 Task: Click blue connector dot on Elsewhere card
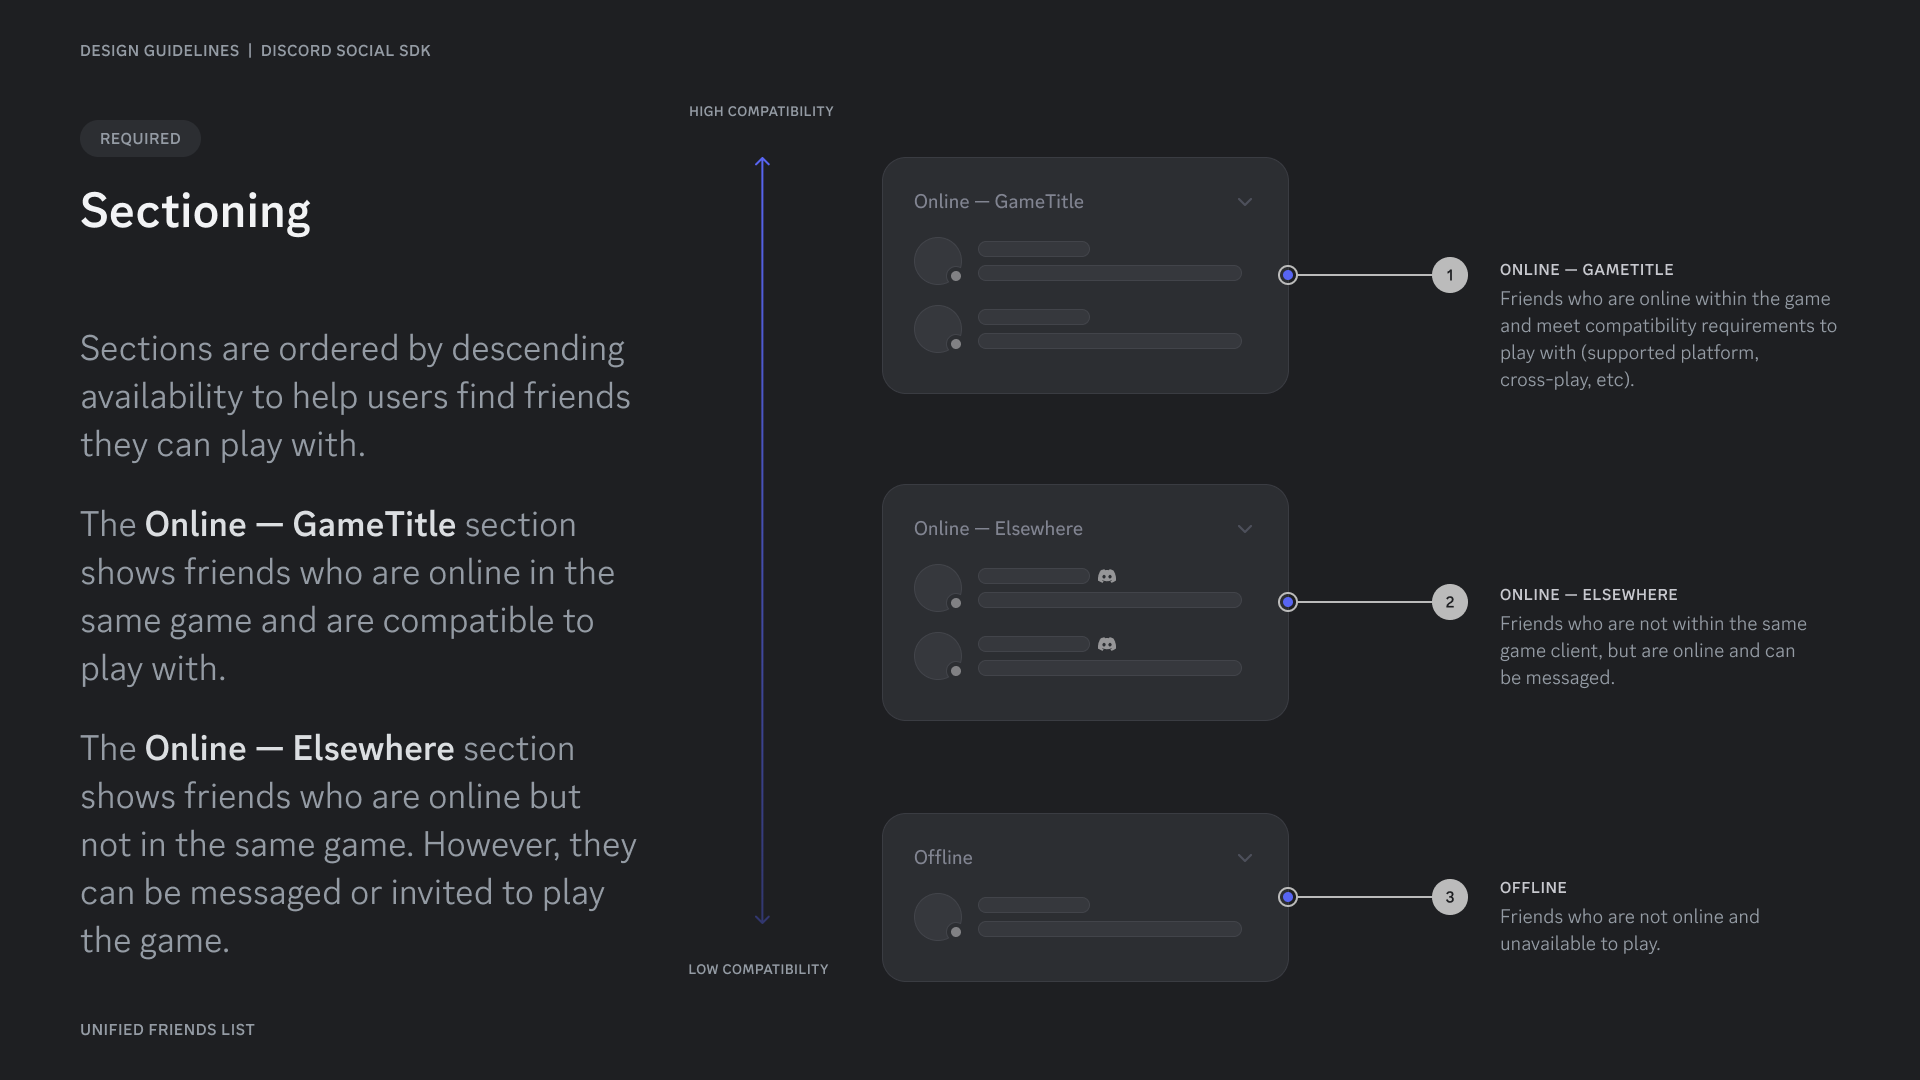click(x=1288, y=602)
